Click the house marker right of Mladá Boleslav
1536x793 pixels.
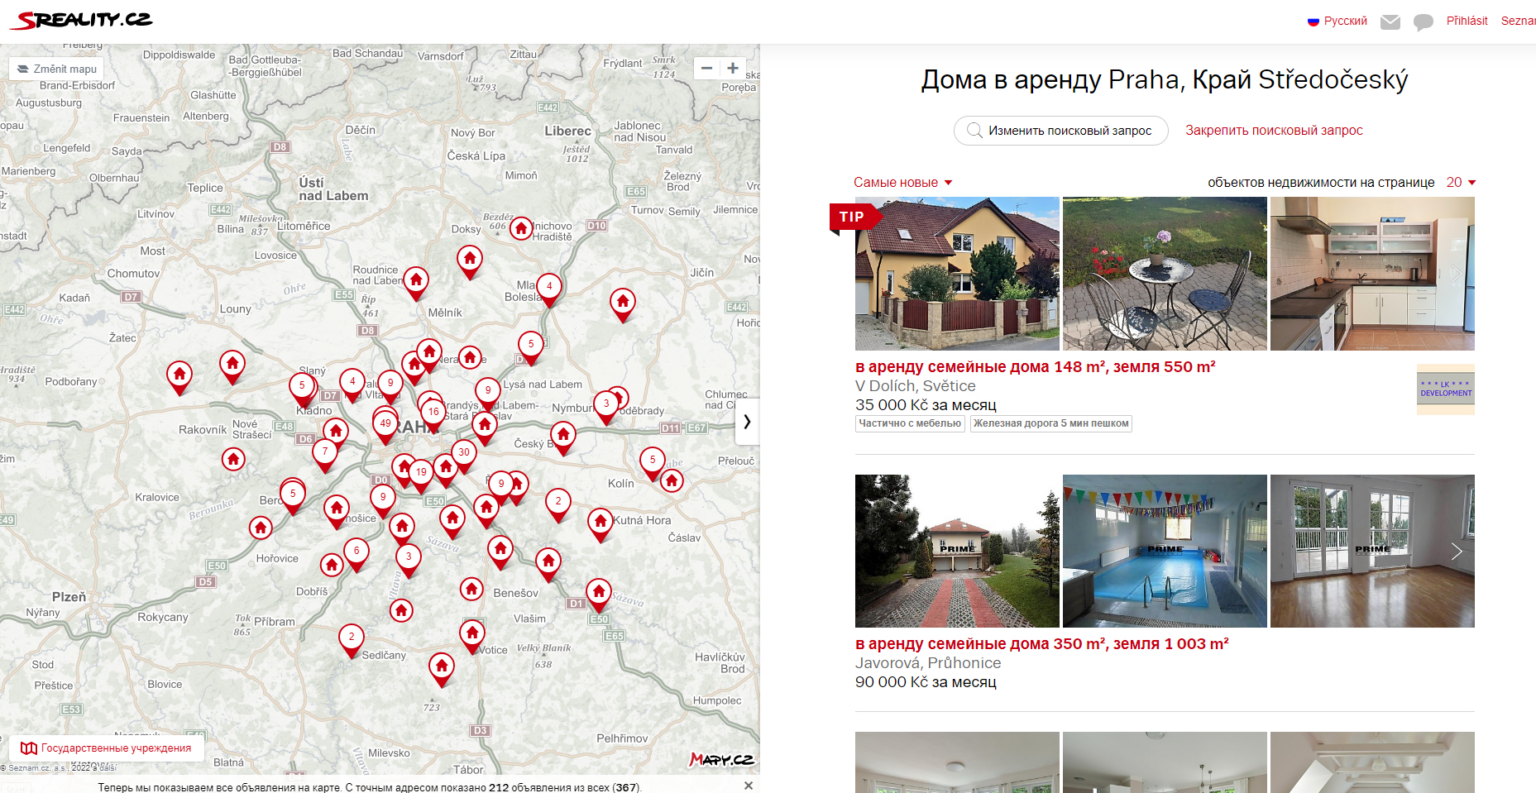coord(623,301)
